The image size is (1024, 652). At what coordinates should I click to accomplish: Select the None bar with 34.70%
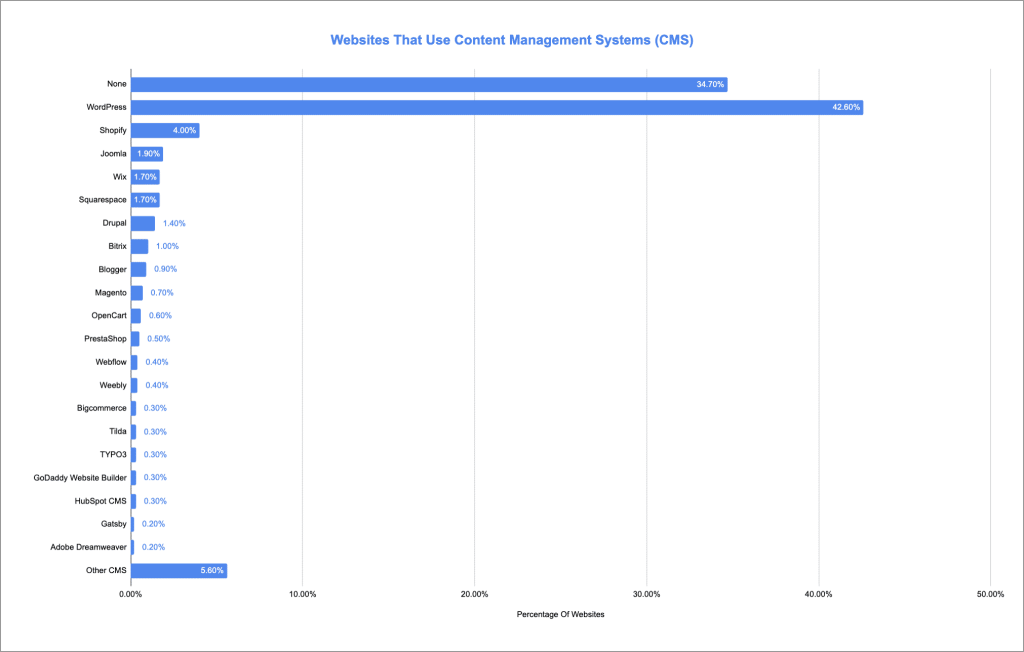point(429,84)
